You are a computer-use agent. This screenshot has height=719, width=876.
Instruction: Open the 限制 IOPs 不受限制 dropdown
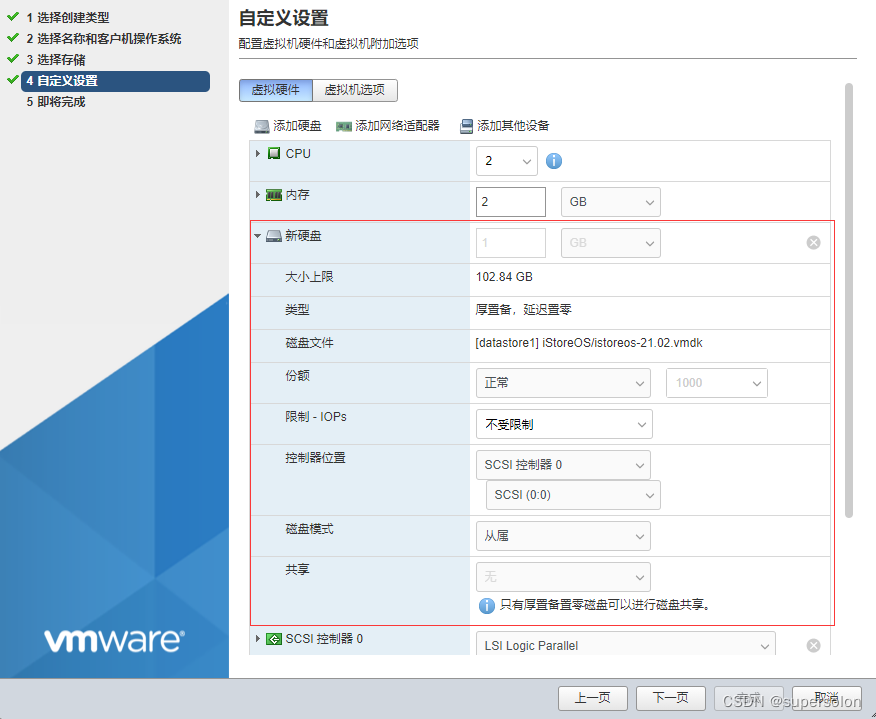click(x=564, y=425)
